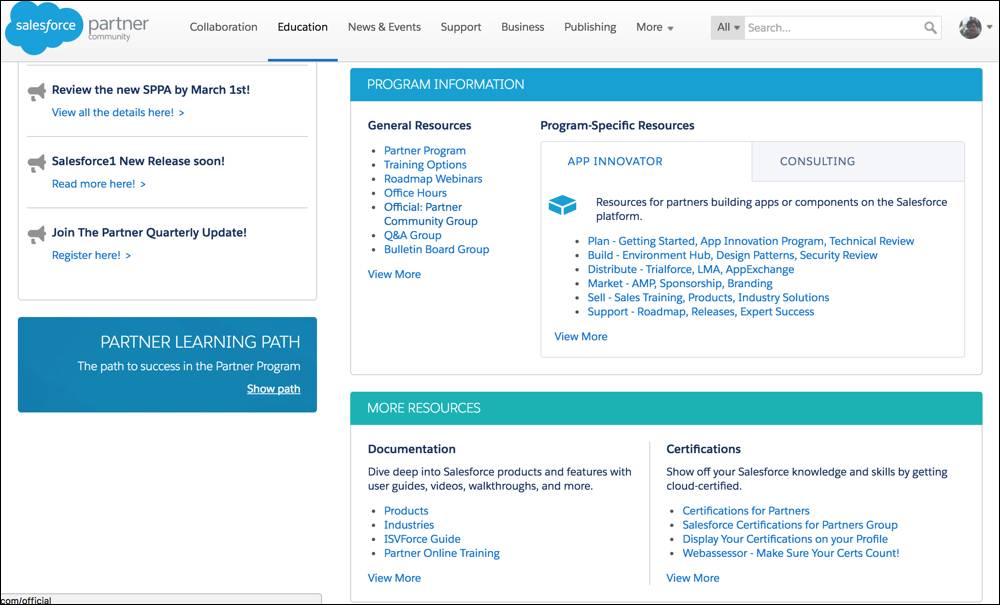1000x605 pixels.
Task: Click Read more here link
Action: [99, 184]
